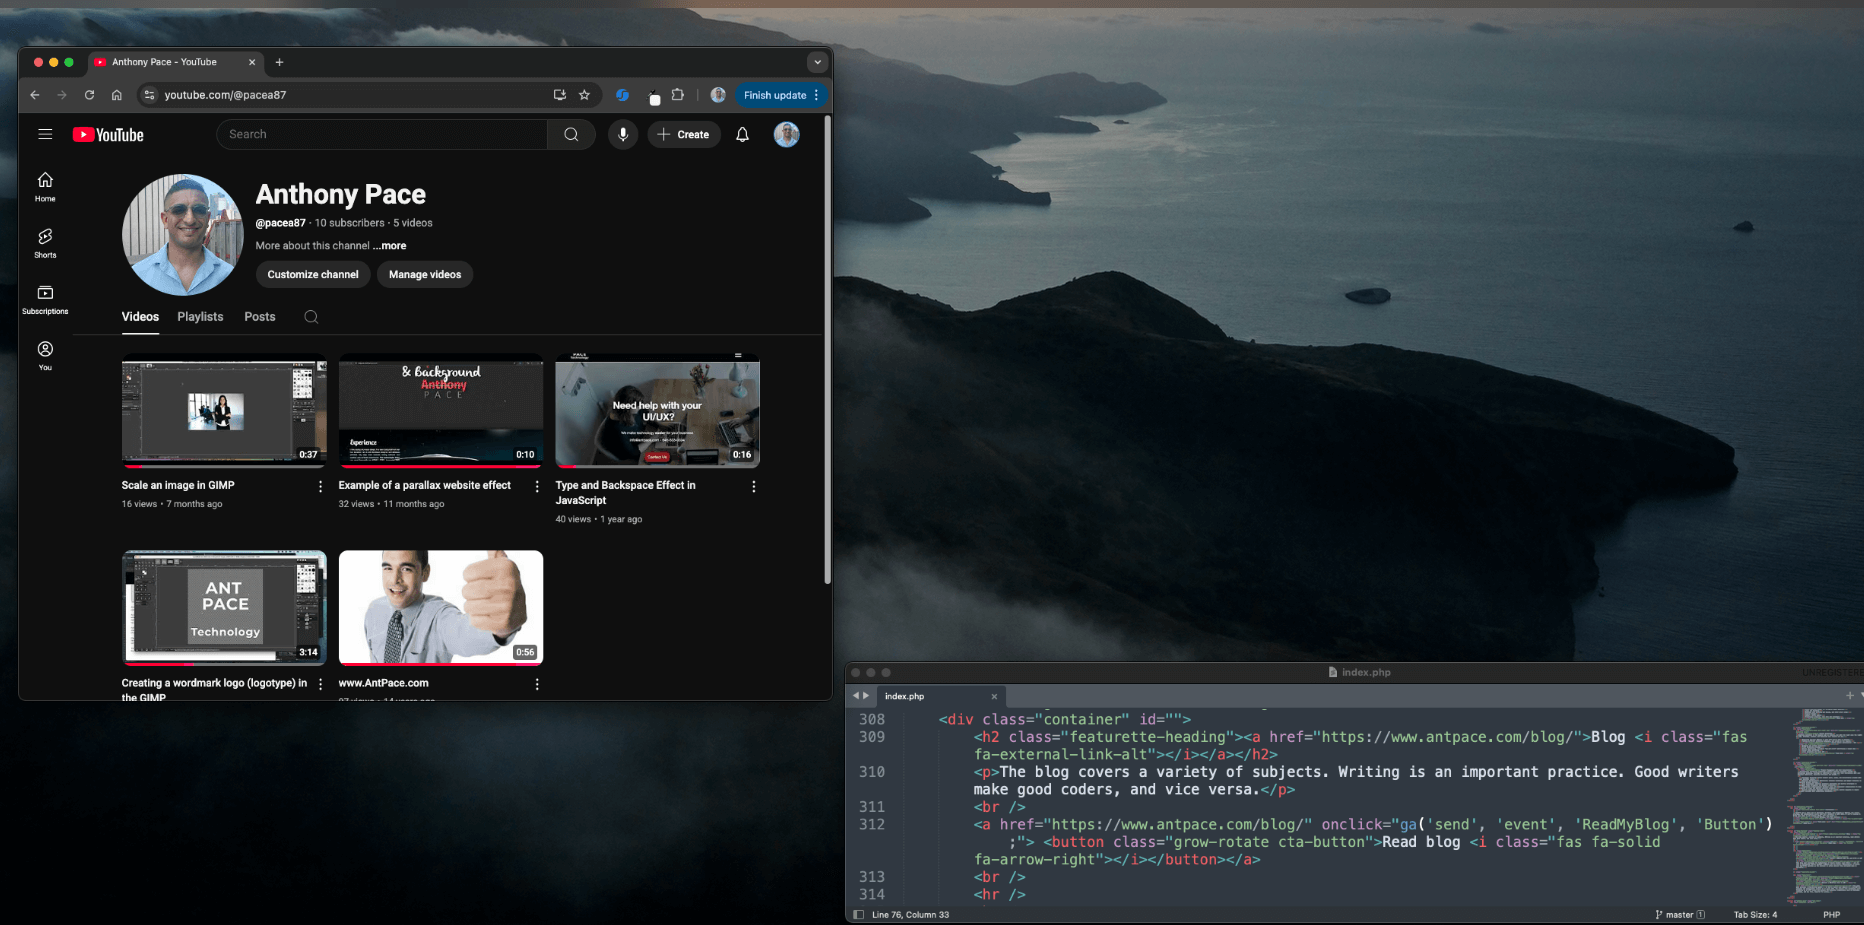
Task: Start voice search with the microphone icon
Action: coord(622,135)
